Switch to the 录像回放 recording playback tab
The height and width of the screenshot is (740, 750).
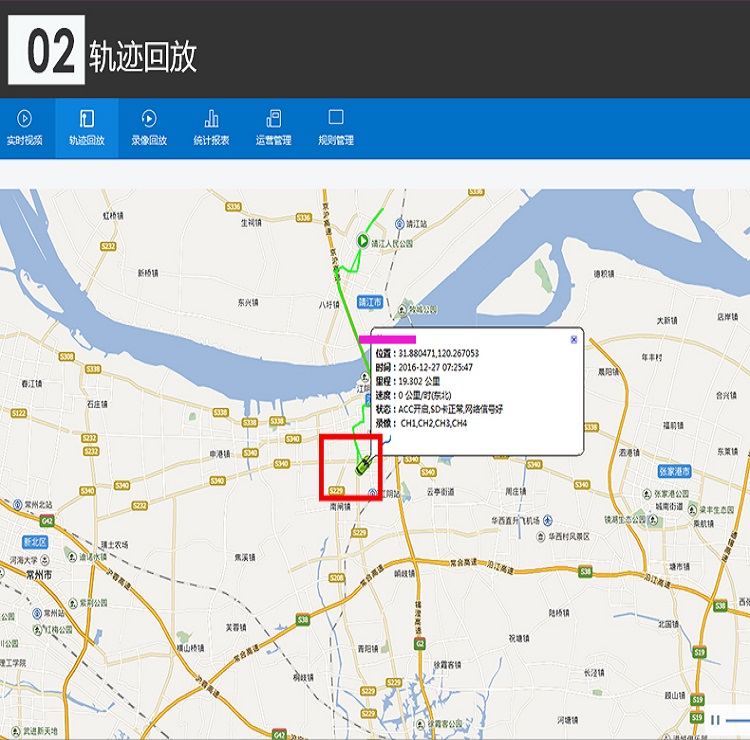(149, 128)
